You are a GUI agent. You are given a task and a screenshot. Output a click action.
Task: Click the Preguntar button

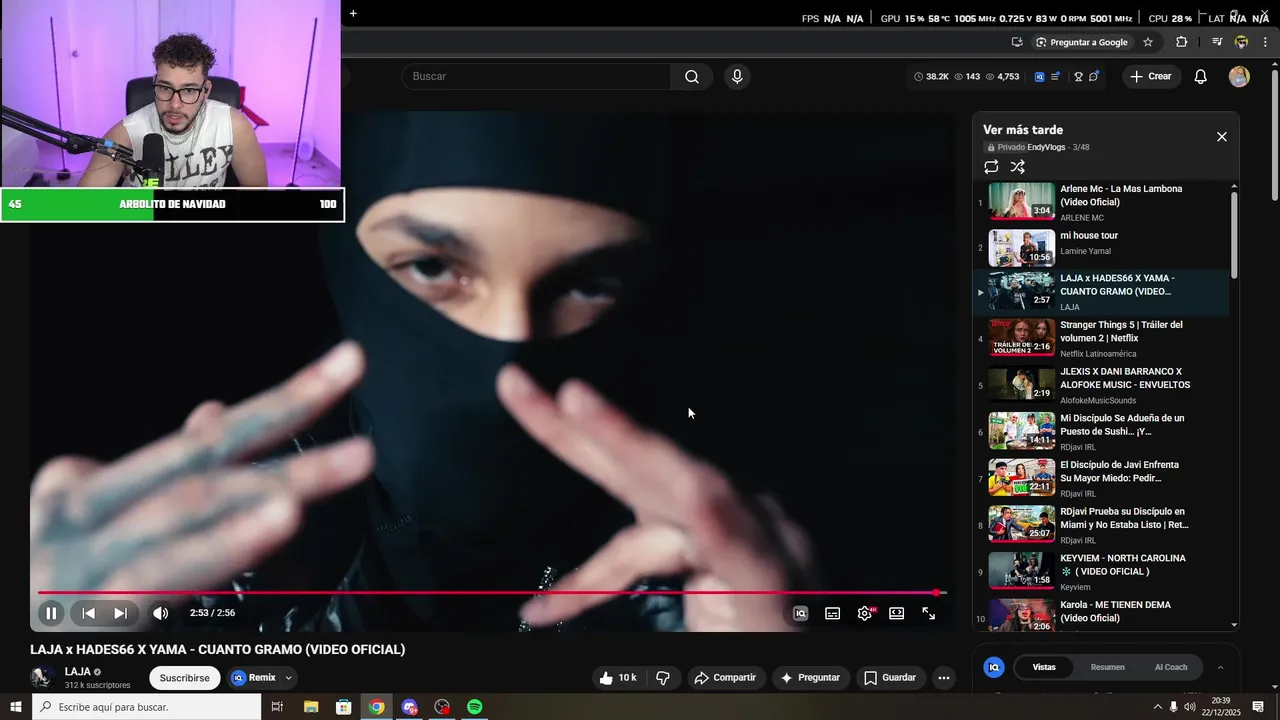pos(810,678)
